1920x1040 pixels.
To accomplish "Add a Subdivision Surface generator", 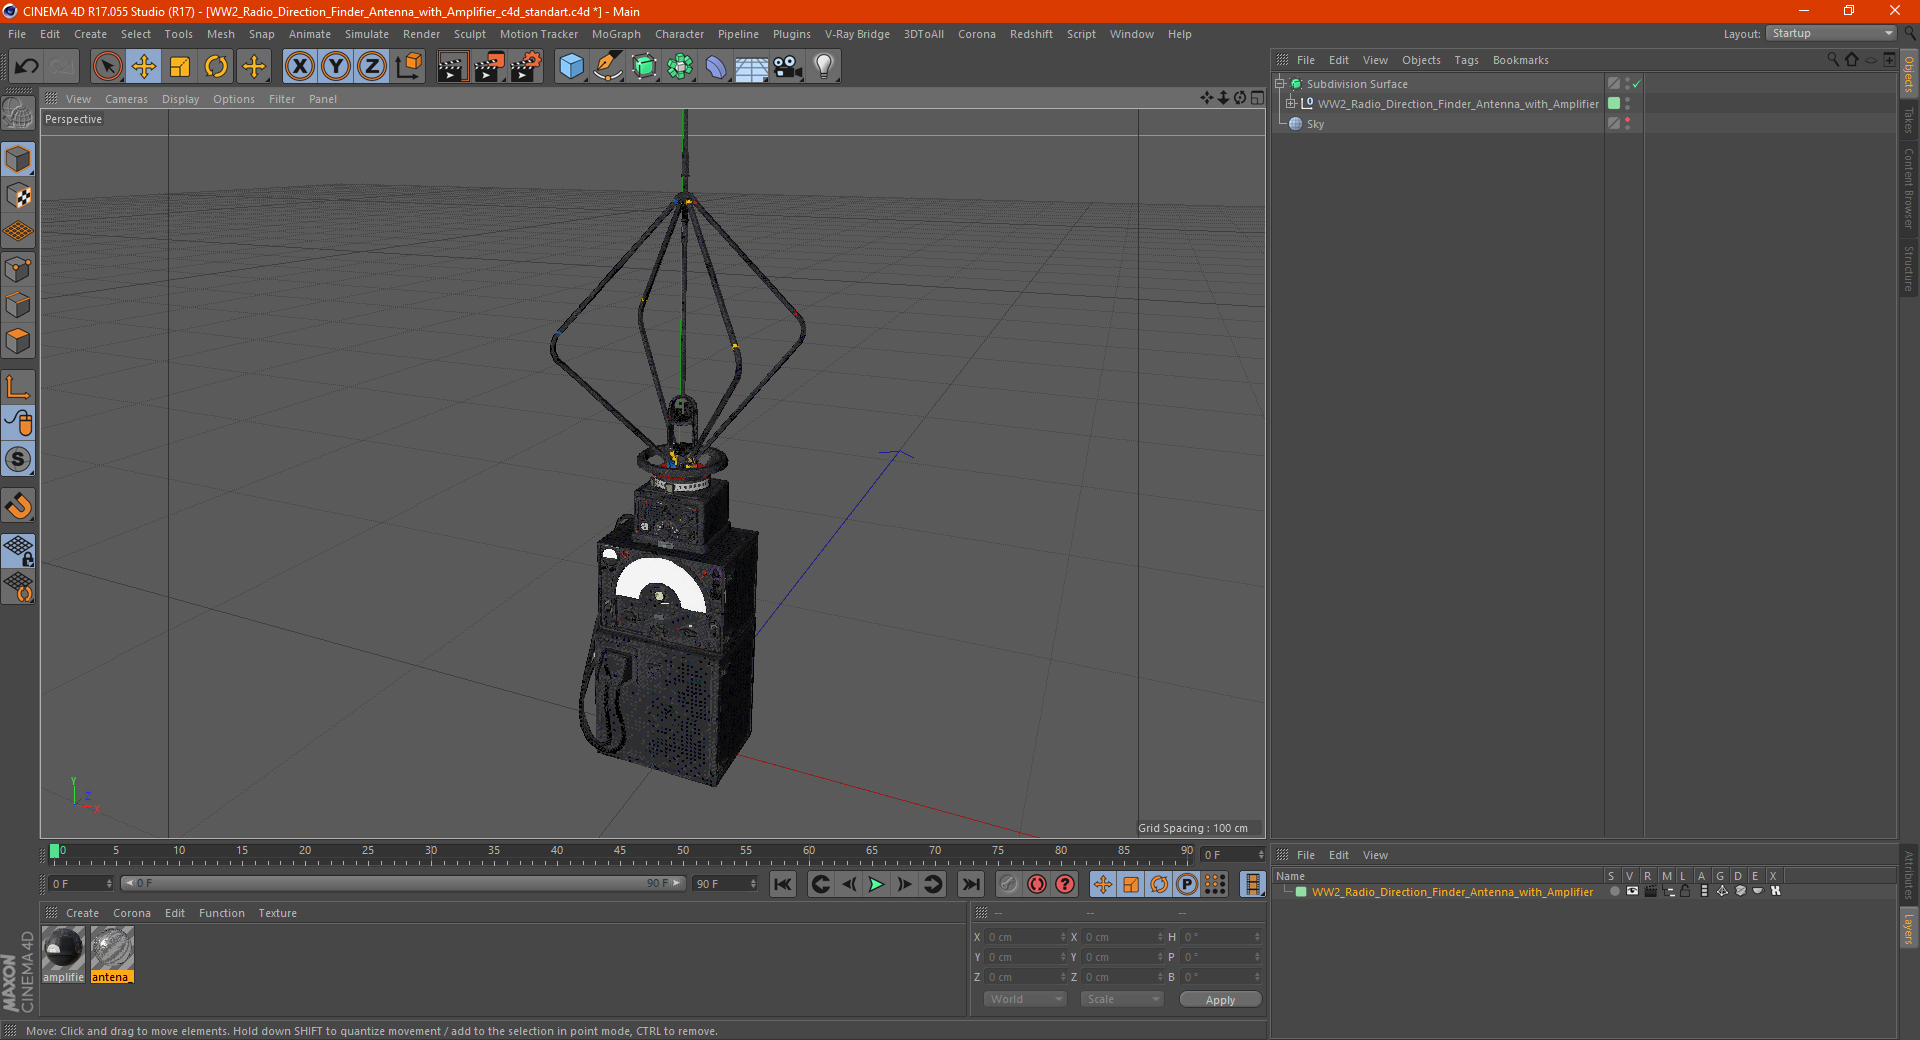I will tap(645, 67).
